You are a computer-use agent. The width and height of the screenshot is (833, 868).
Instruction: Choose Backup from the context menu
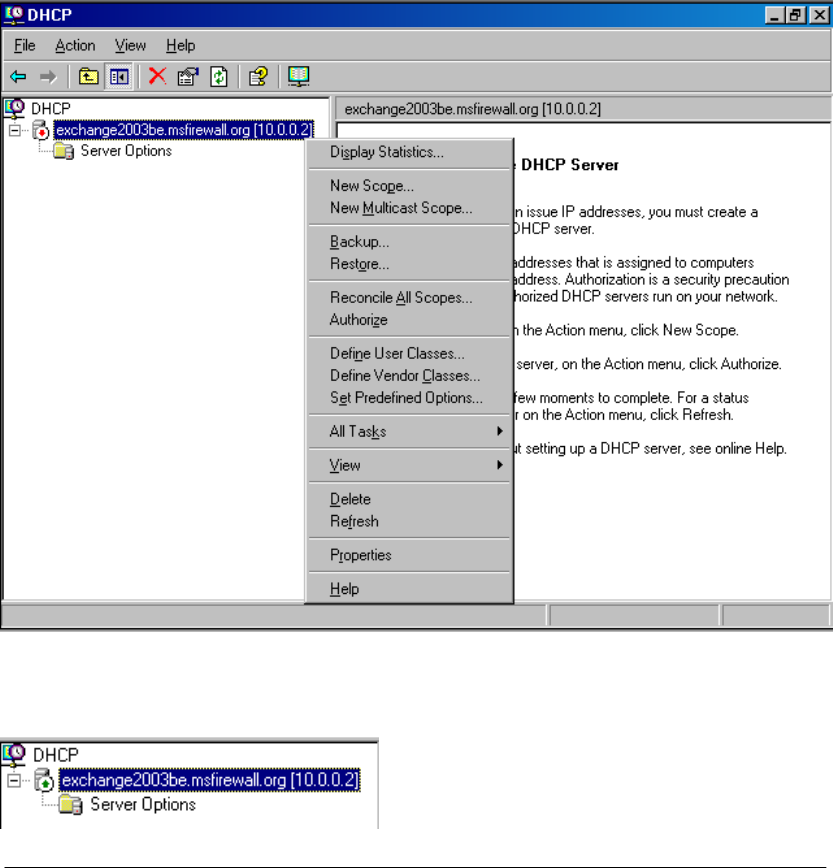pos(409,241)
